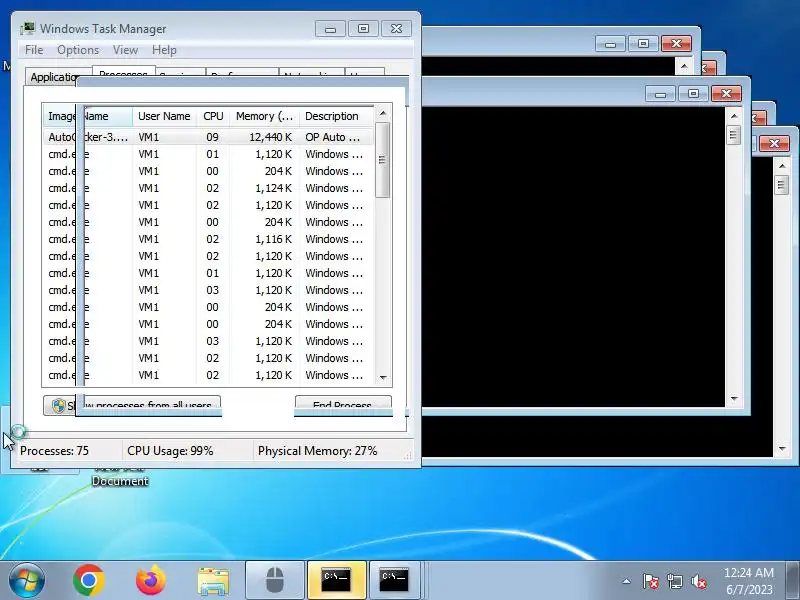Minimize the front command prompt window

click(660, 94)
